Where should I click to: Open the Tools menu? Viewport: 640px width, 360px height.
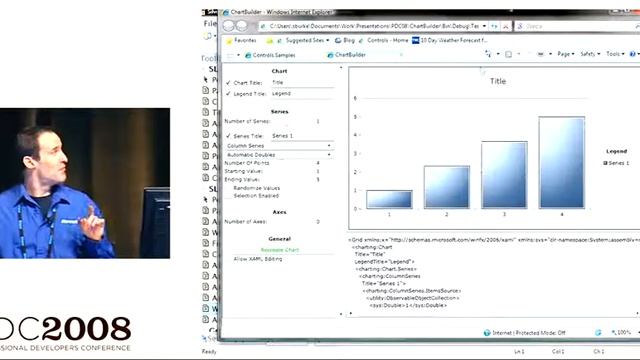615,54
